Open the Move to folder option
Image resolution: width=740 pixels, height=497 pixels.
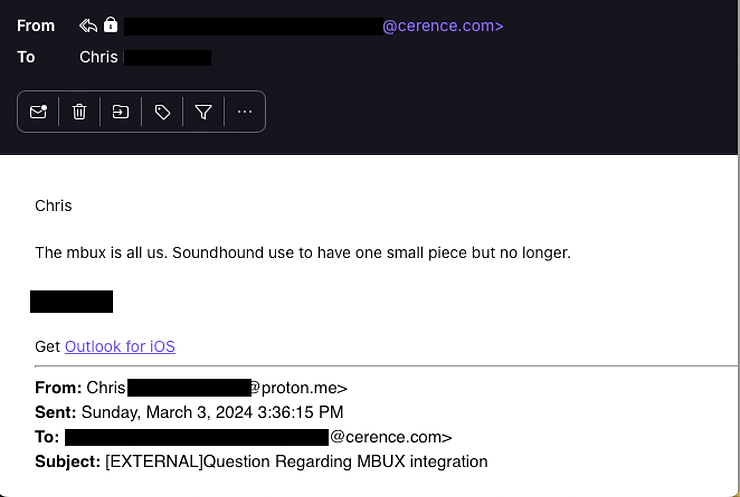point(121,112)
